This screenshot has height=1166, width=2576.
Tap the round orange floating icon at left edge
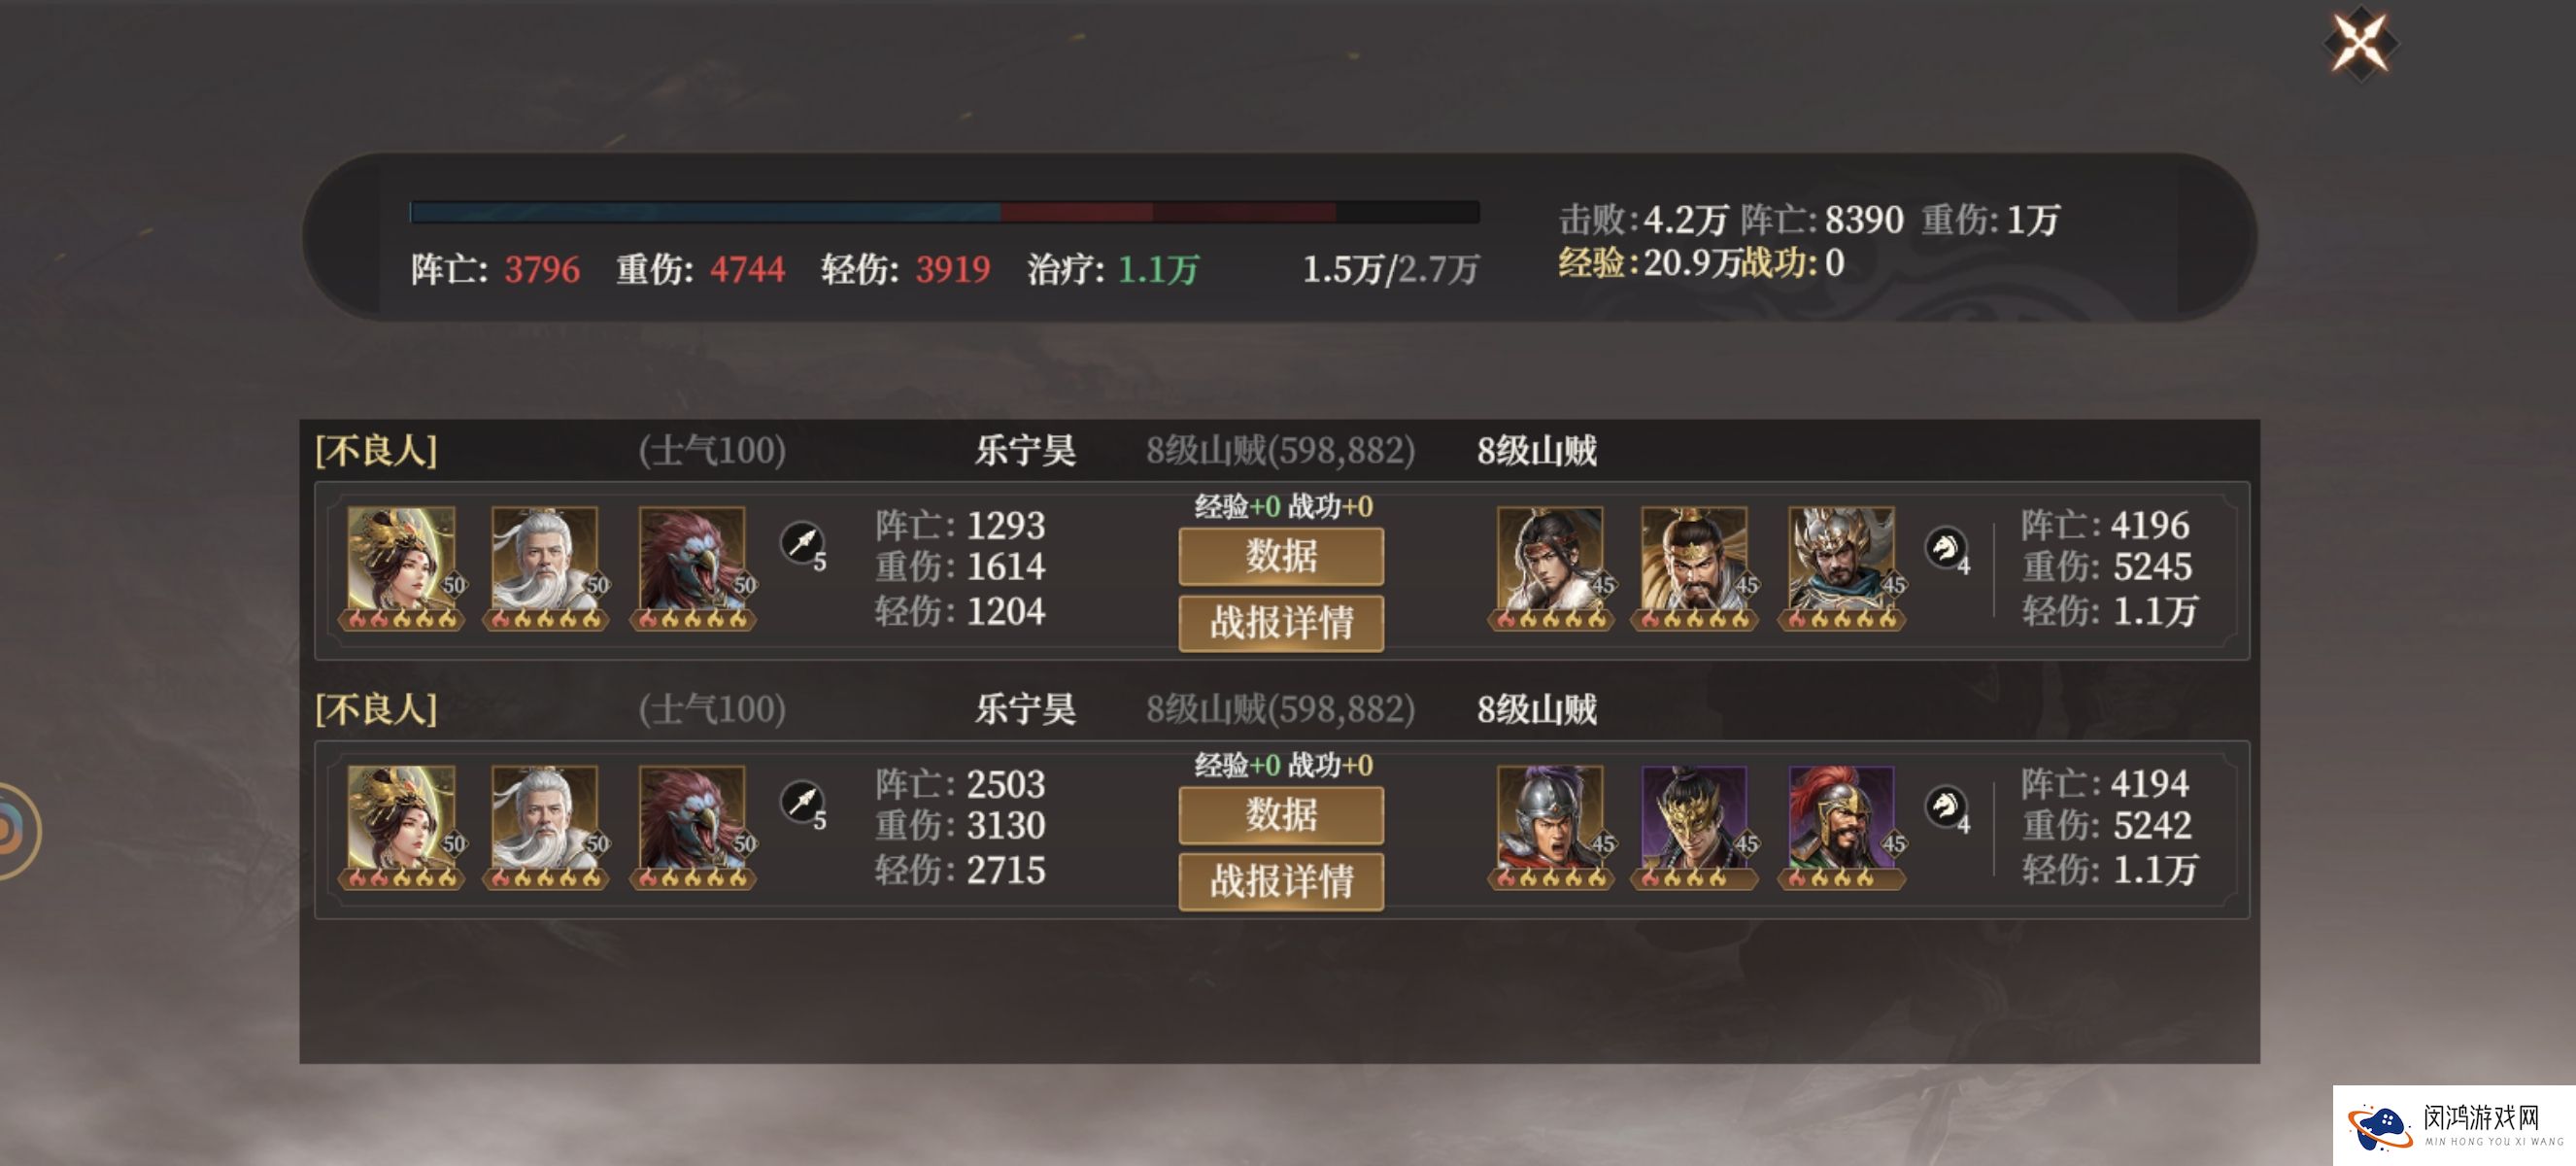point(14,832)
